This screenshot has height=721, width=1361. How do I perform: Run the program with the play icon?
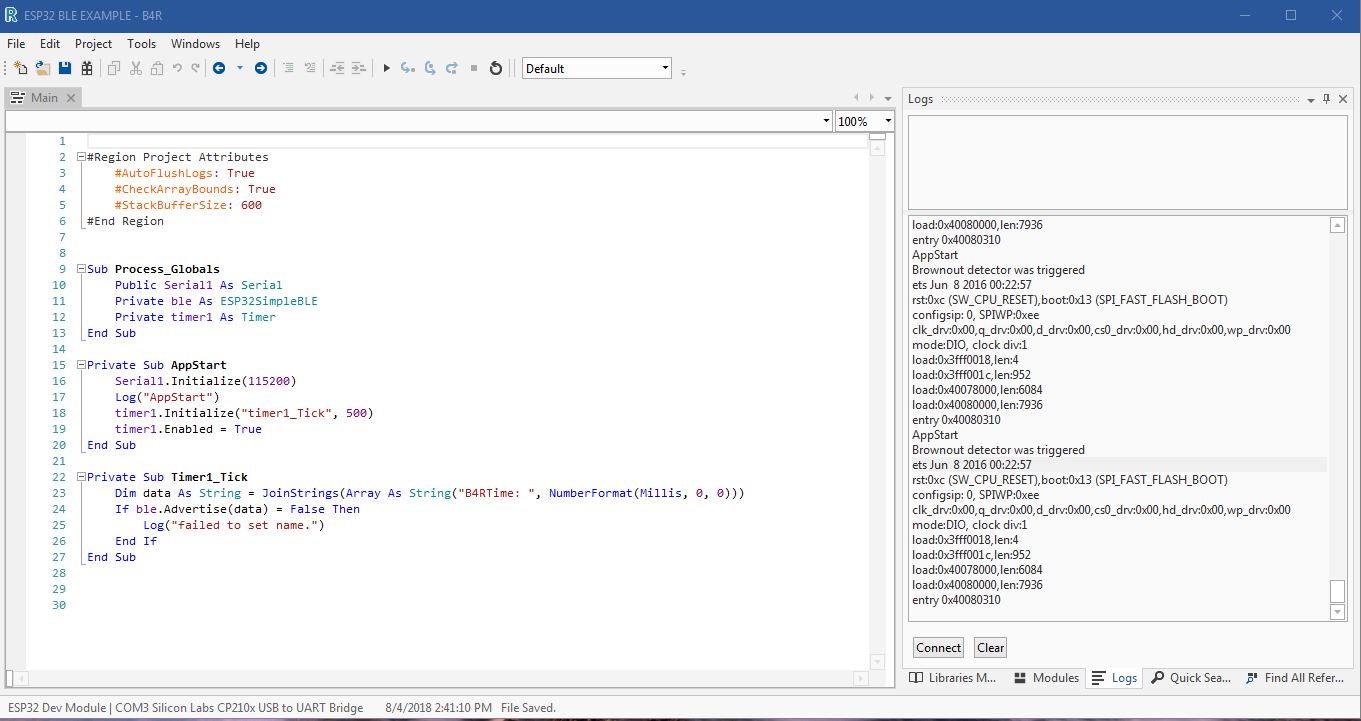pos(387,68)
